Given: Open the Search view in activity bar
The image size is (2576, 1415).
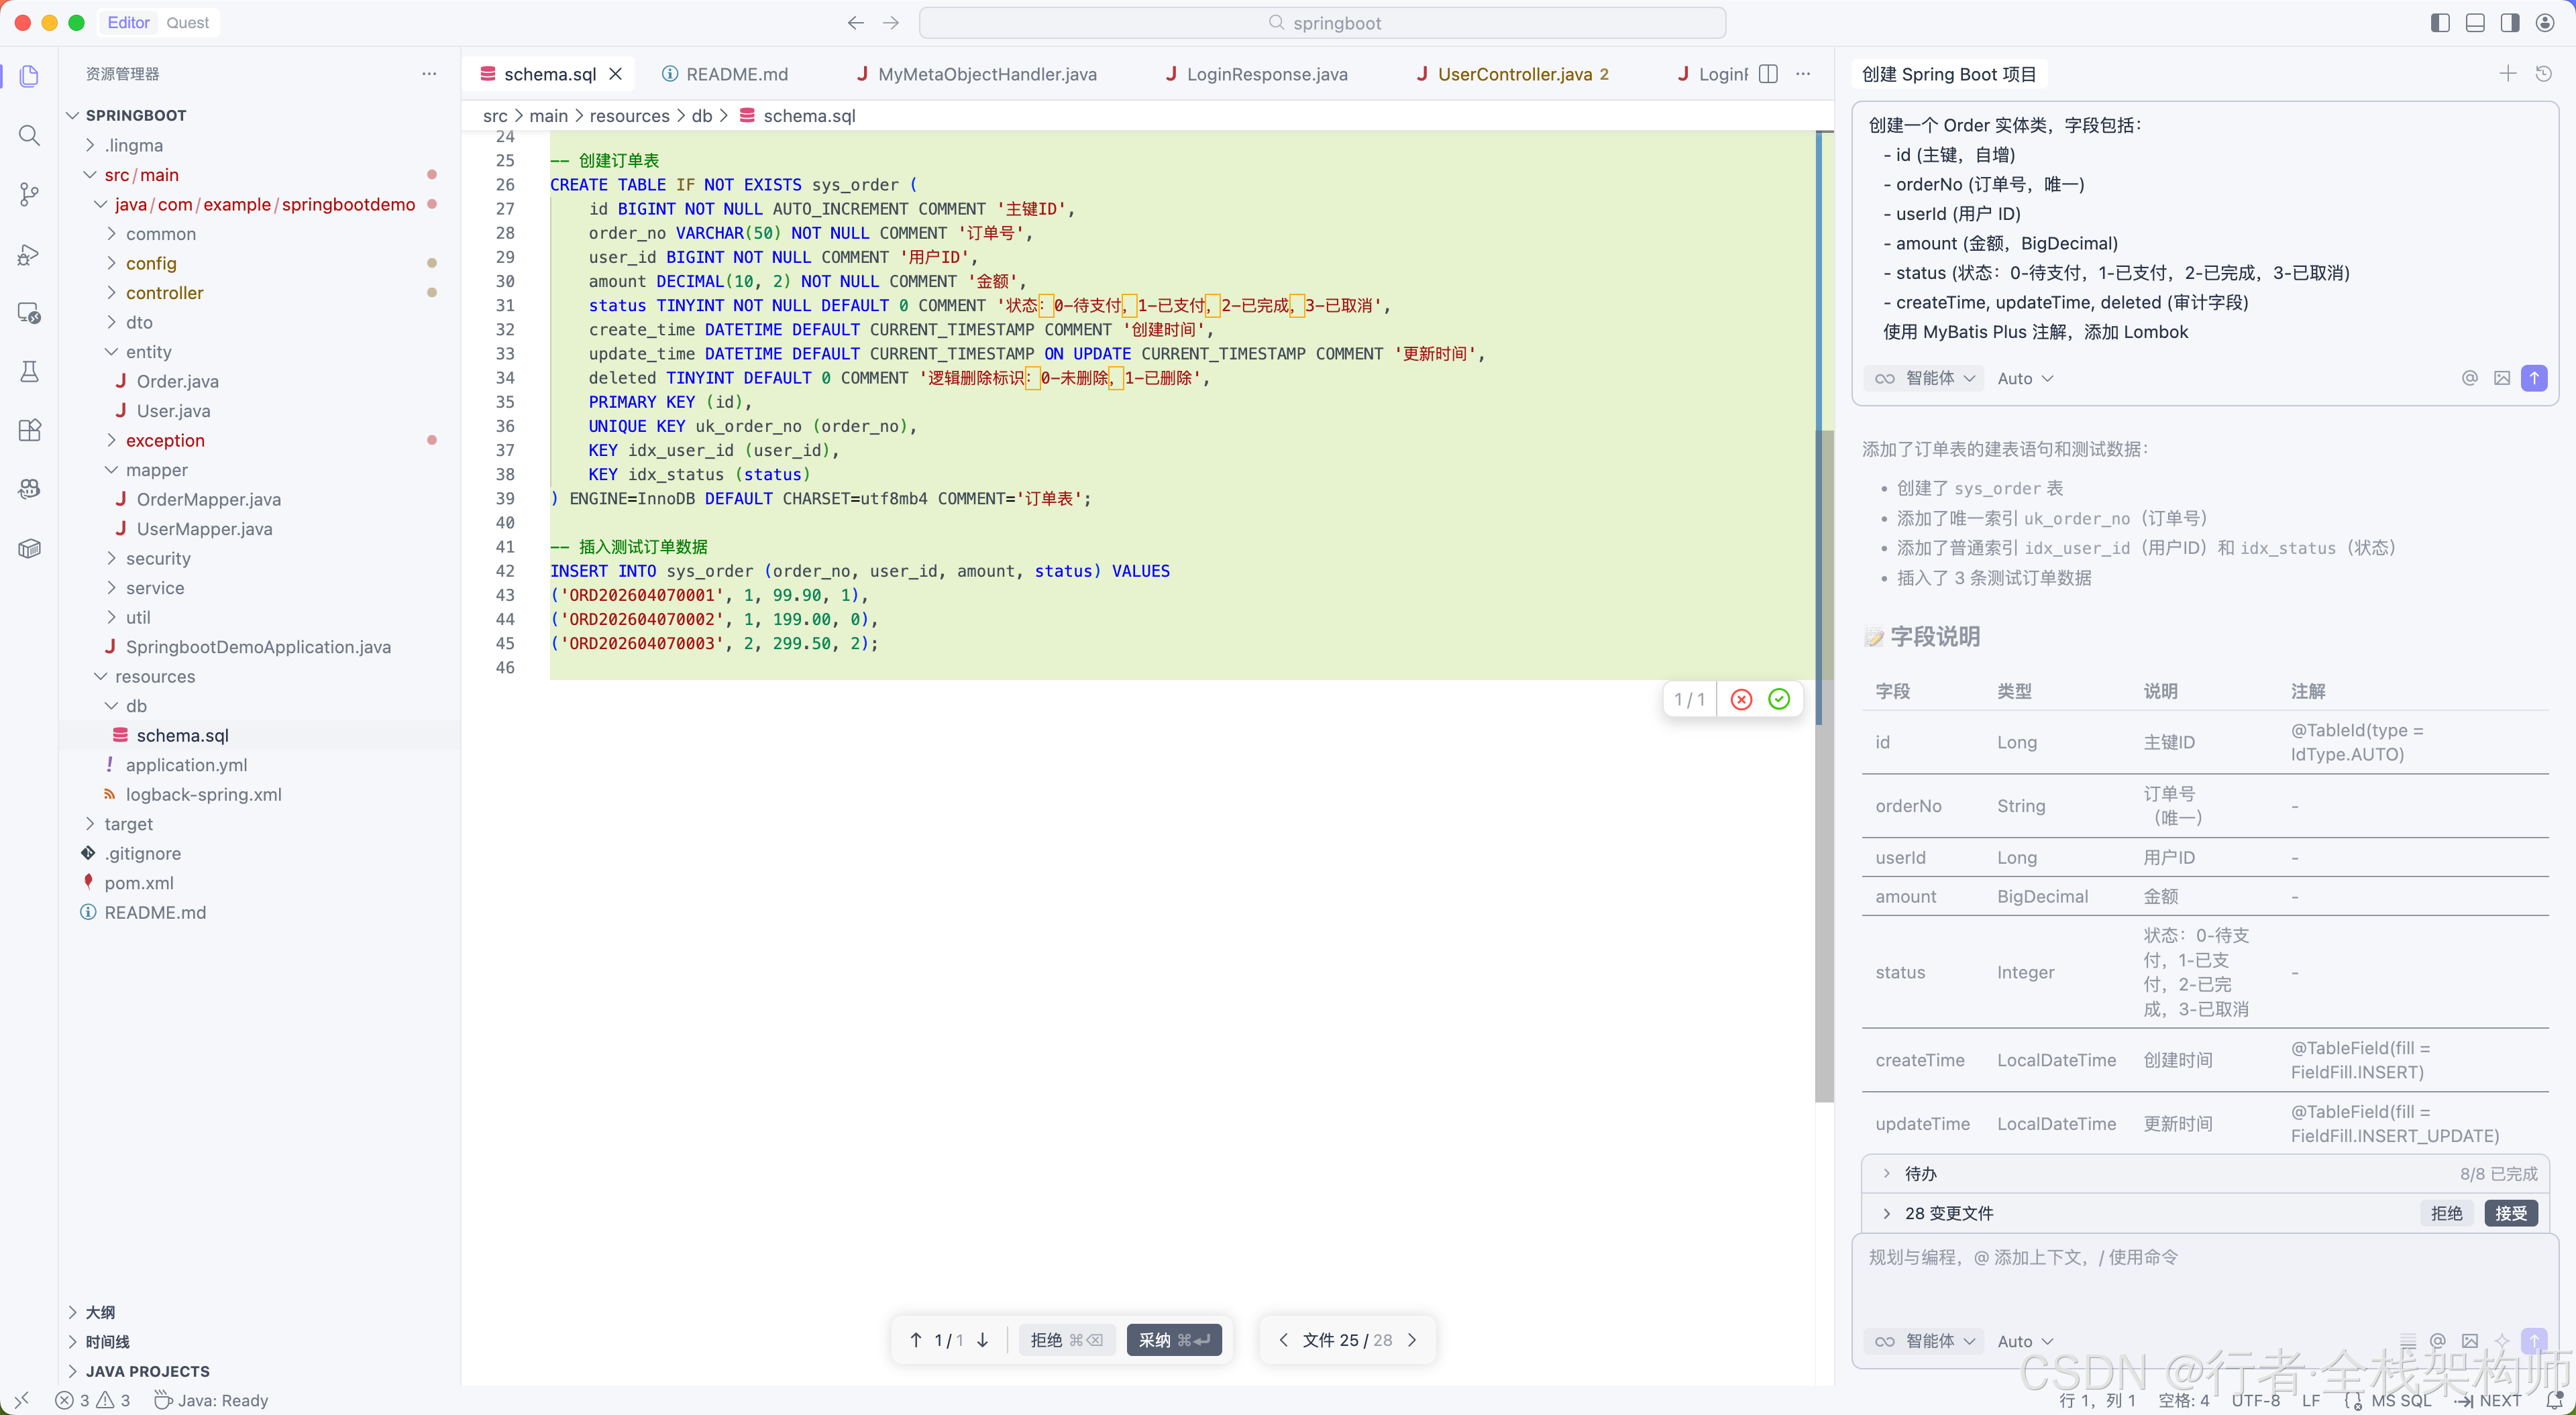Looking at the screenshot, I should coord(29,135).
